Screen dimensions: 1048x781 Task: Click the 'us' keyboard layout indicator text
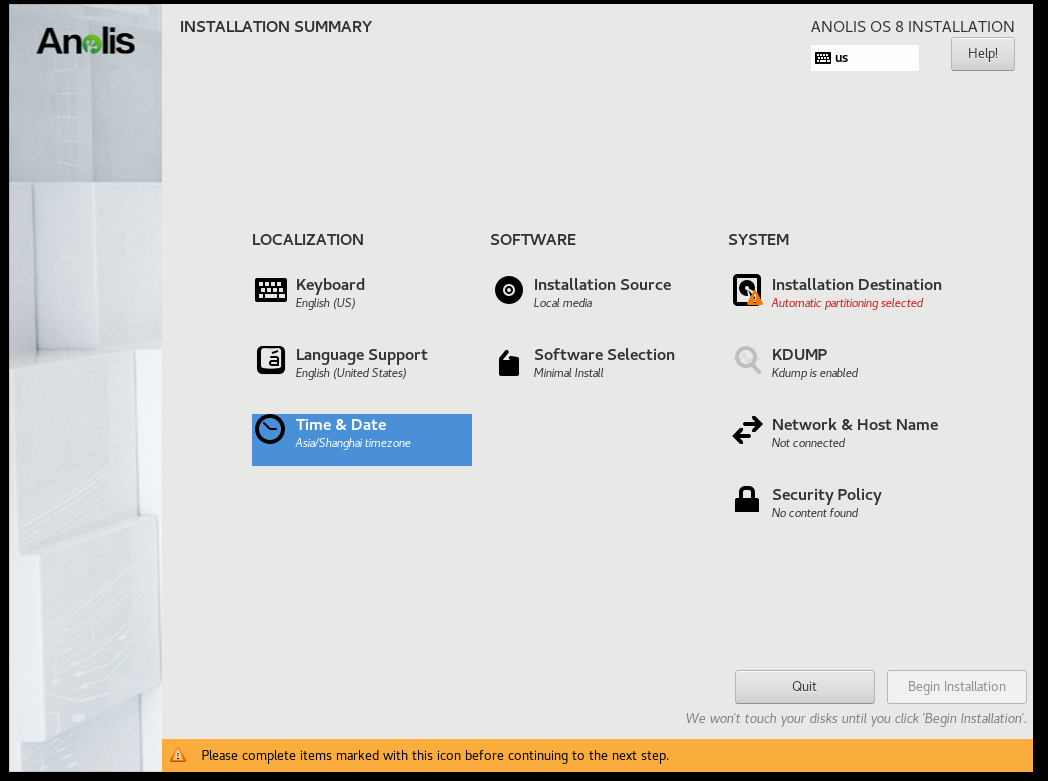842,58
